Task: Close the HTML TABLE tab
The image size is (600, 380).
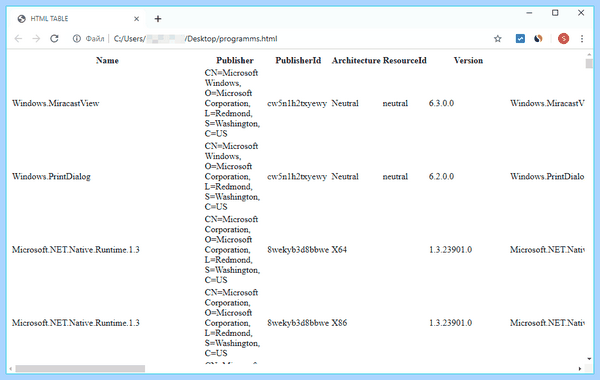Action: coord(137,19)
